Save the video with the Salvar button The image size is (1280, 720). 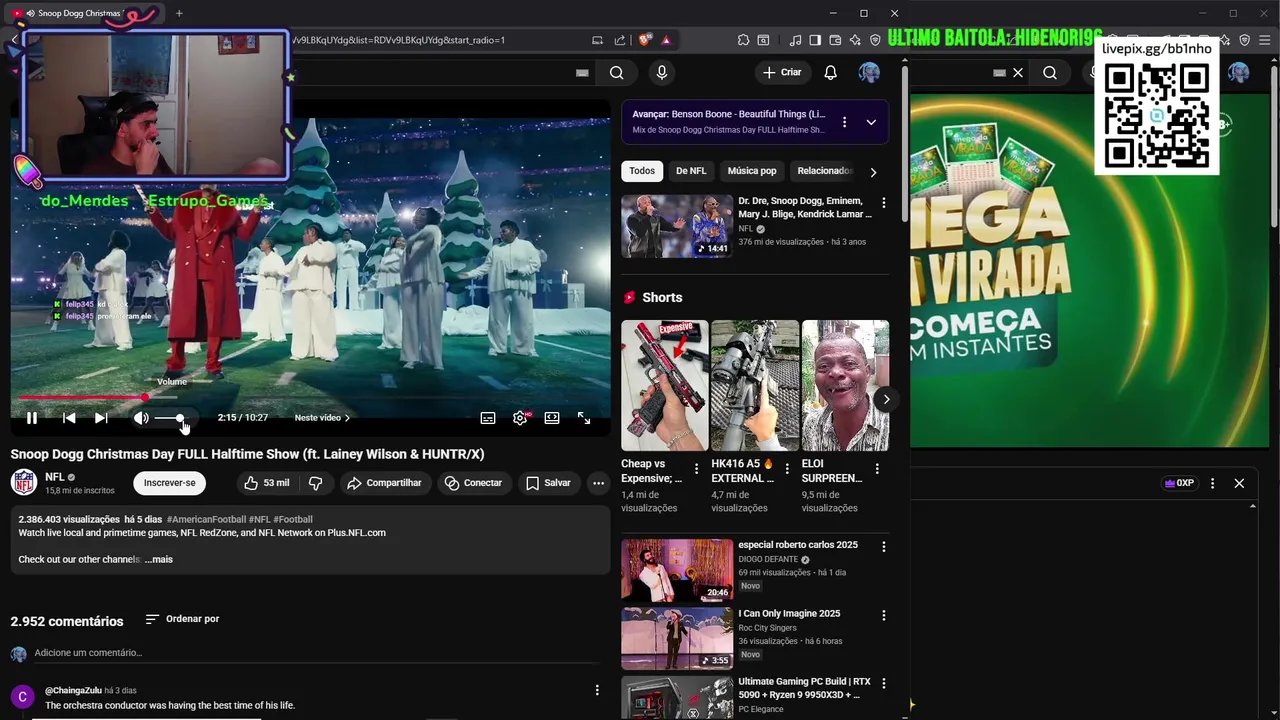tap(548, 483)
